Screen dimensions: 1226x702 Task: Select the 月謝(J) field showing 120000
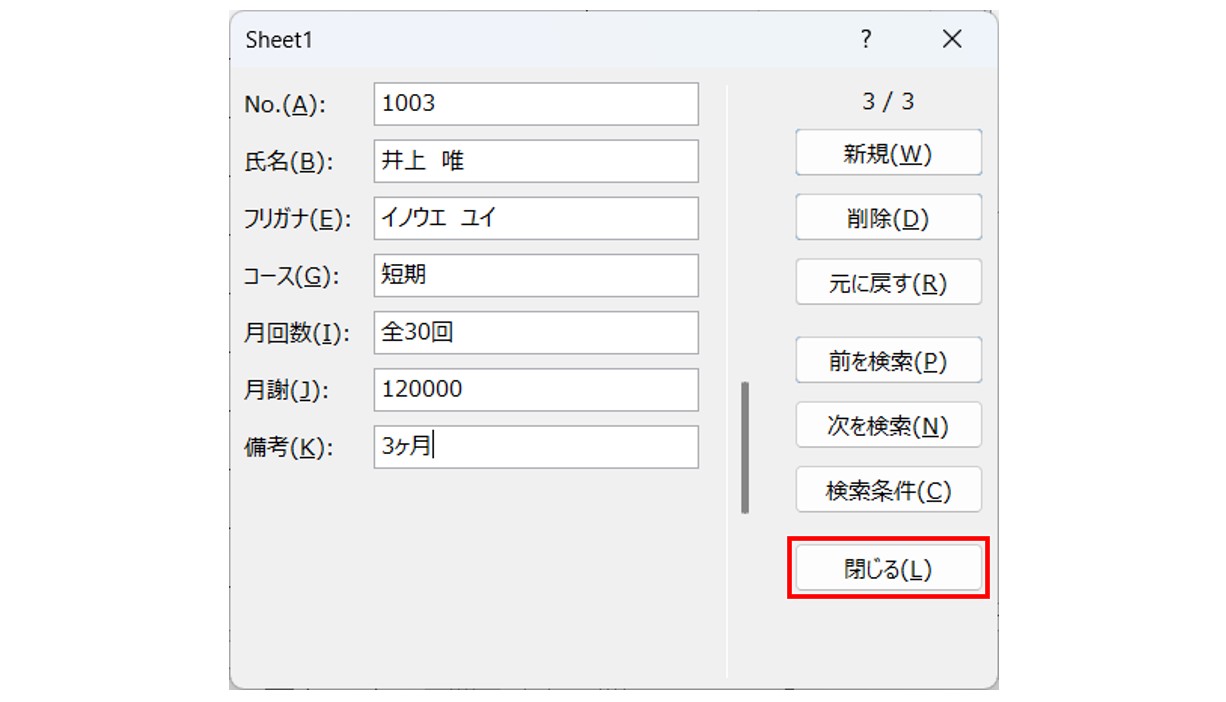[536, 389]
